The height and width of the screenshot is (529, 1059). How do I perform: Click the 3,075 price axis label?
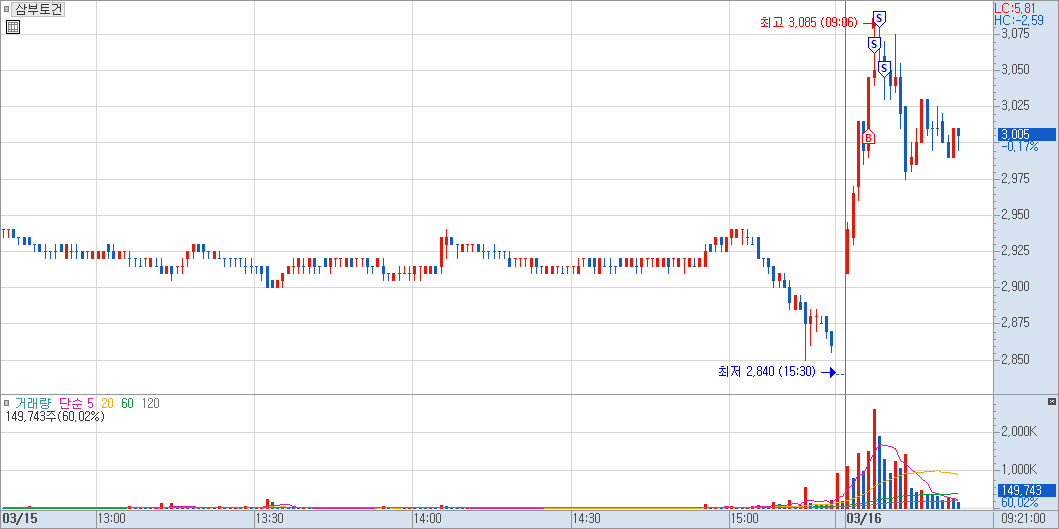click(x=1016, y=33)
